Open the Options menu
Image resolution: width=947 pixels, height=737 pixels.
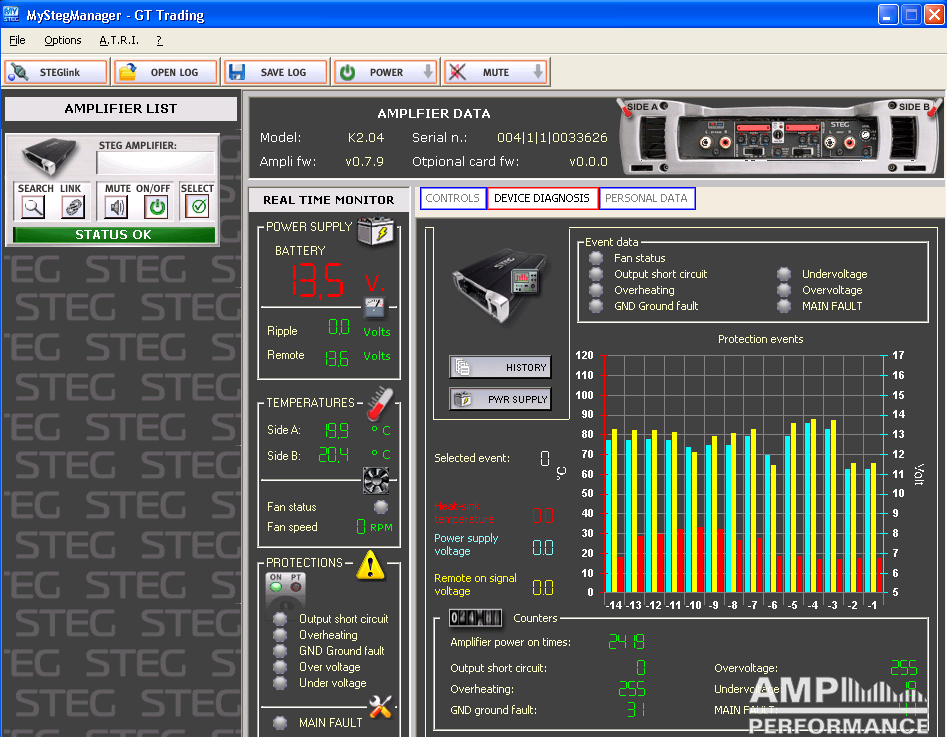(63, 40)
